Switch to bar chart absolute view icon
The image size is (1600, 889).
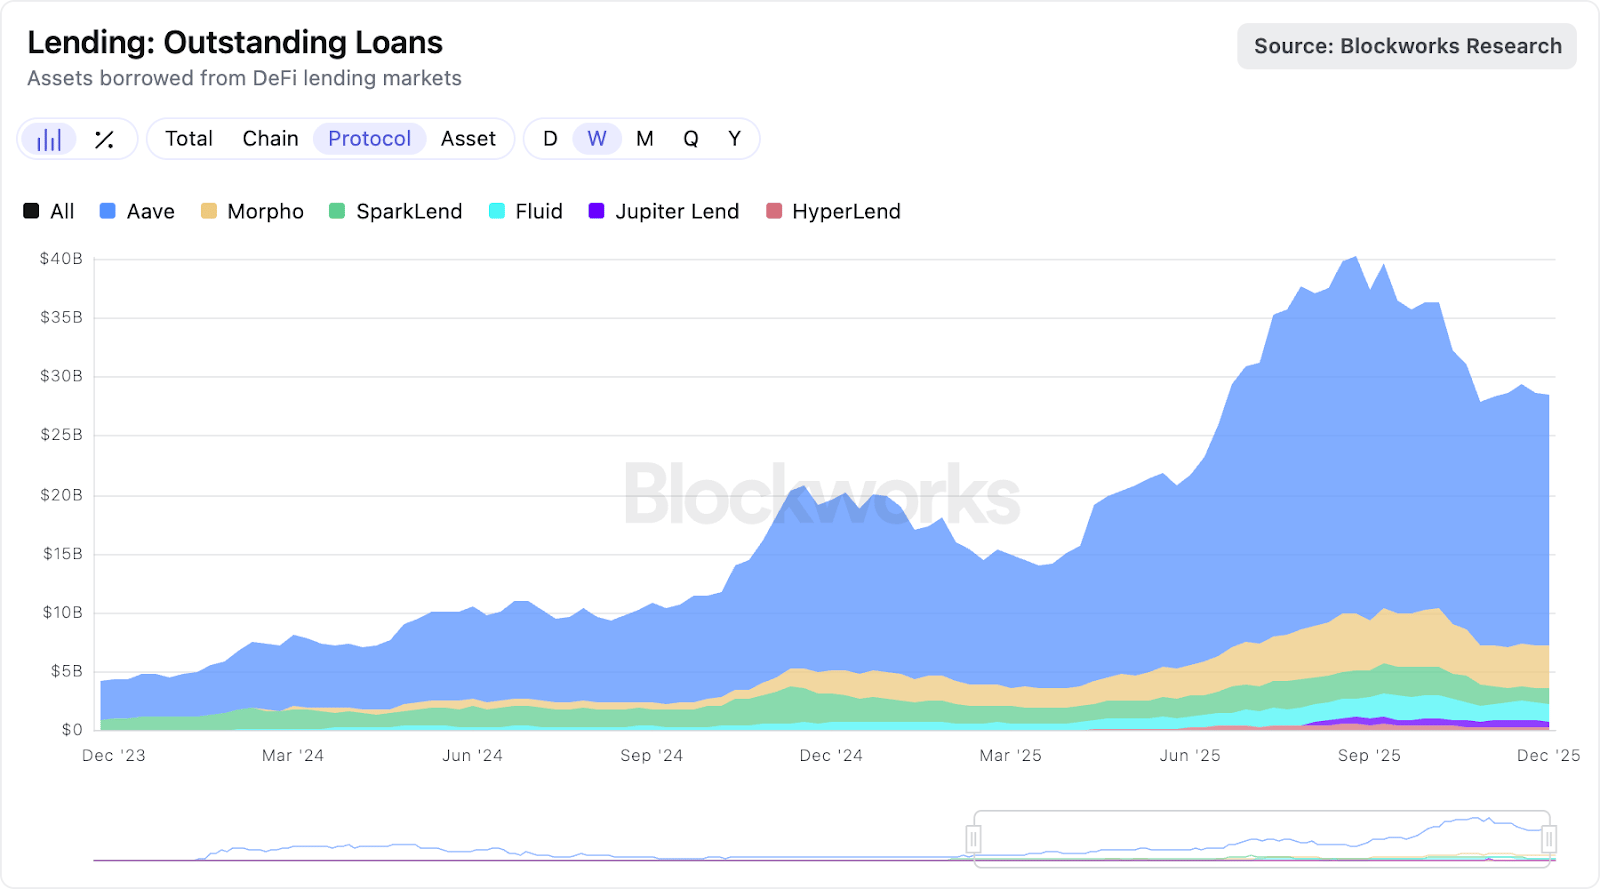49,139
